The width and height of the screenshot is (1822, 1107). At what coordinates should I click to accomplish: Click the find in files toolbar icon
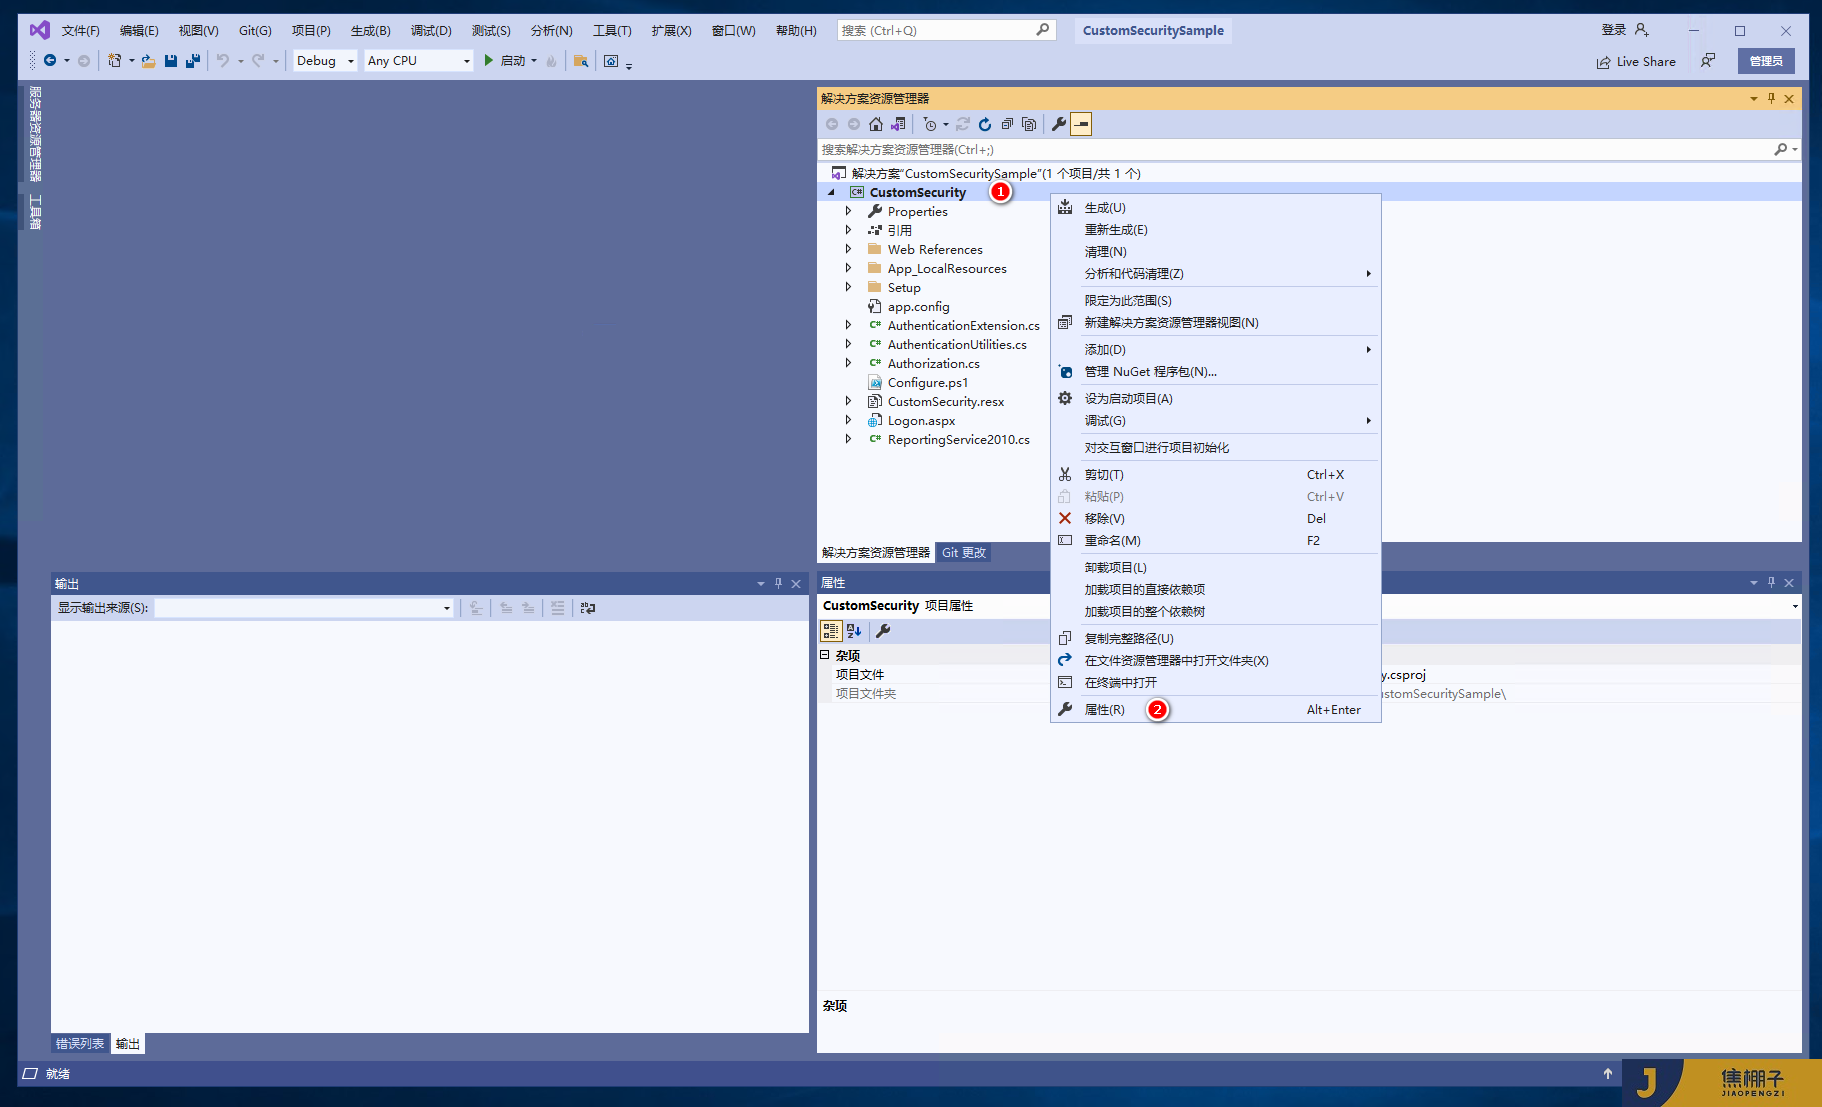point(580,61)
